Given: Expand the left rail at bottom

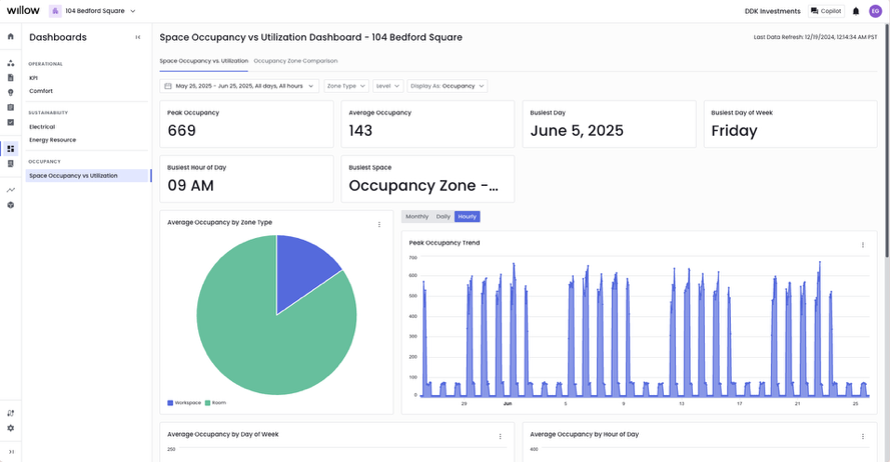Looking at the screenshot, I should (x=11, y=452).
